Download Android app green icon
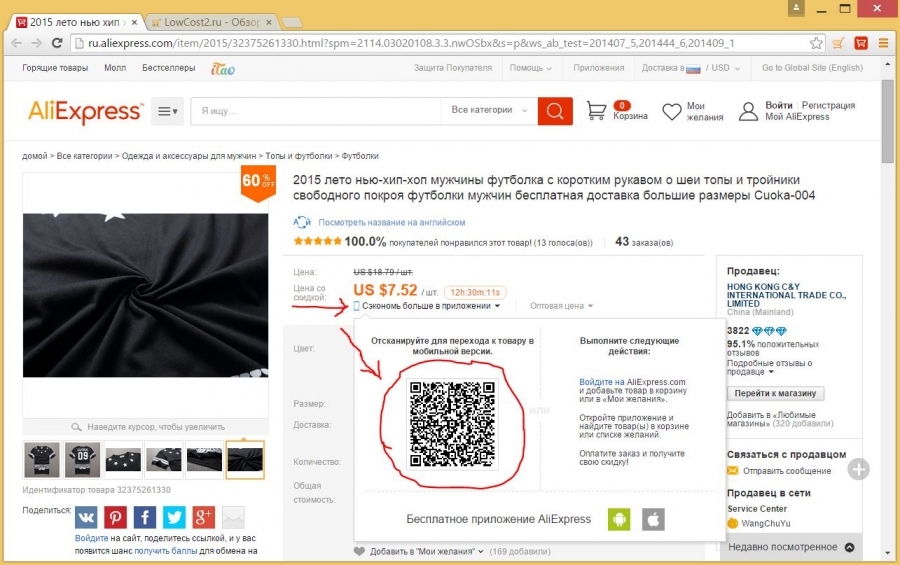This screenshot has height=565, width=900. point(619,520)
